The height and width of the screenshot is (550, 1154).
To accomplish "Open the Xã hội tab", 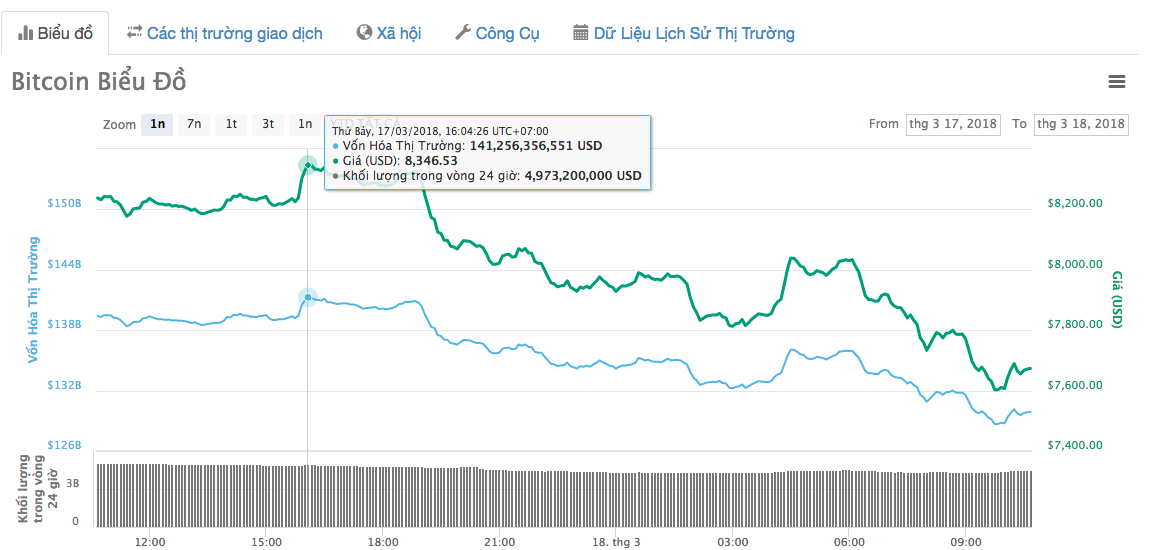I will pos(389,33).
